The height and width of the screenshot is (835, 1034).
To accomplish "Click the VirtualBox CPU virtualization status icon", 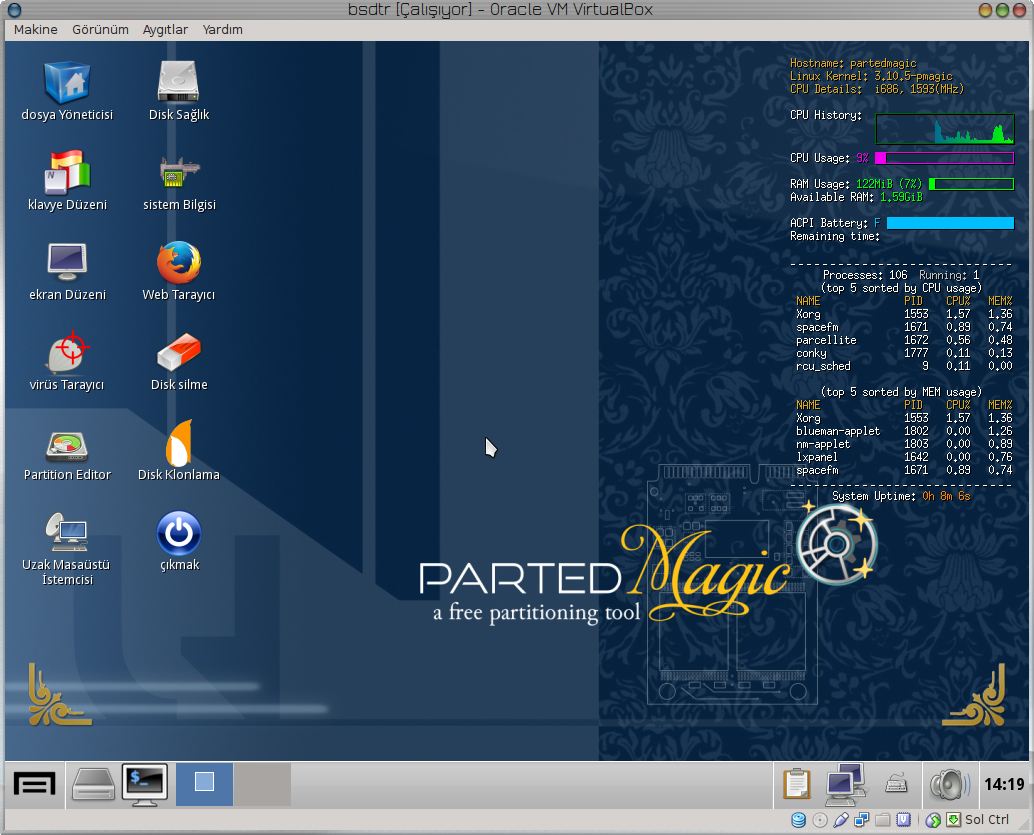I will click(x=903, y=820).
